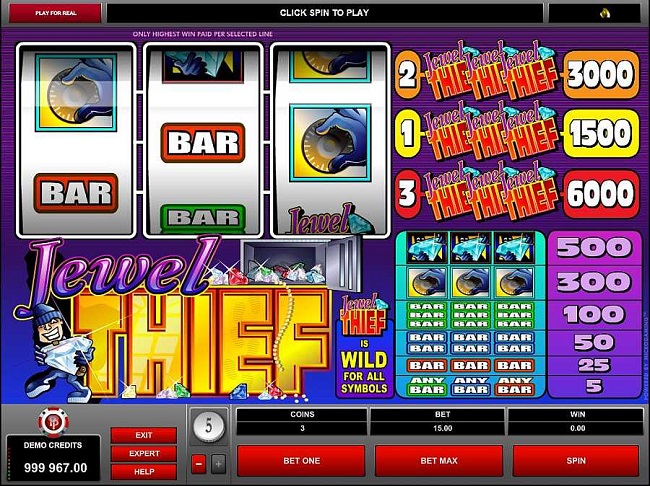Screen dimensions: 650x486
Task: Start the reels with the SPIN button
Action: (x=576, y=461)
